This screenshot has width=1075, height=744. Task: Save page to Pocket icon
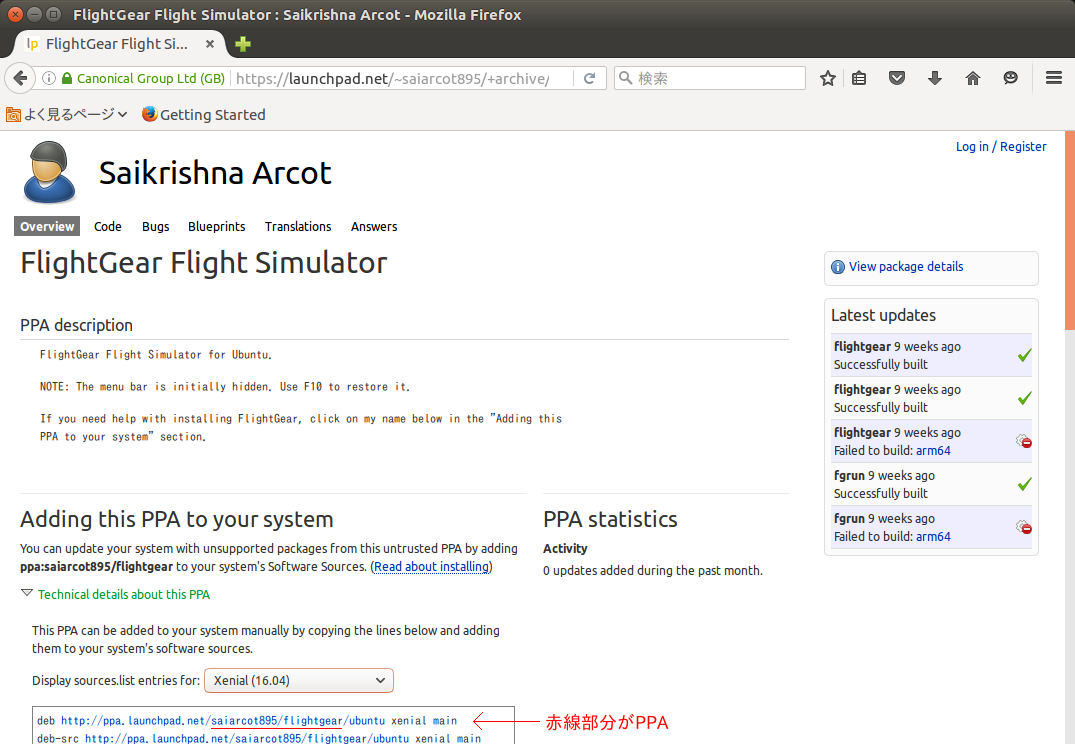click(x=897, y=78)
